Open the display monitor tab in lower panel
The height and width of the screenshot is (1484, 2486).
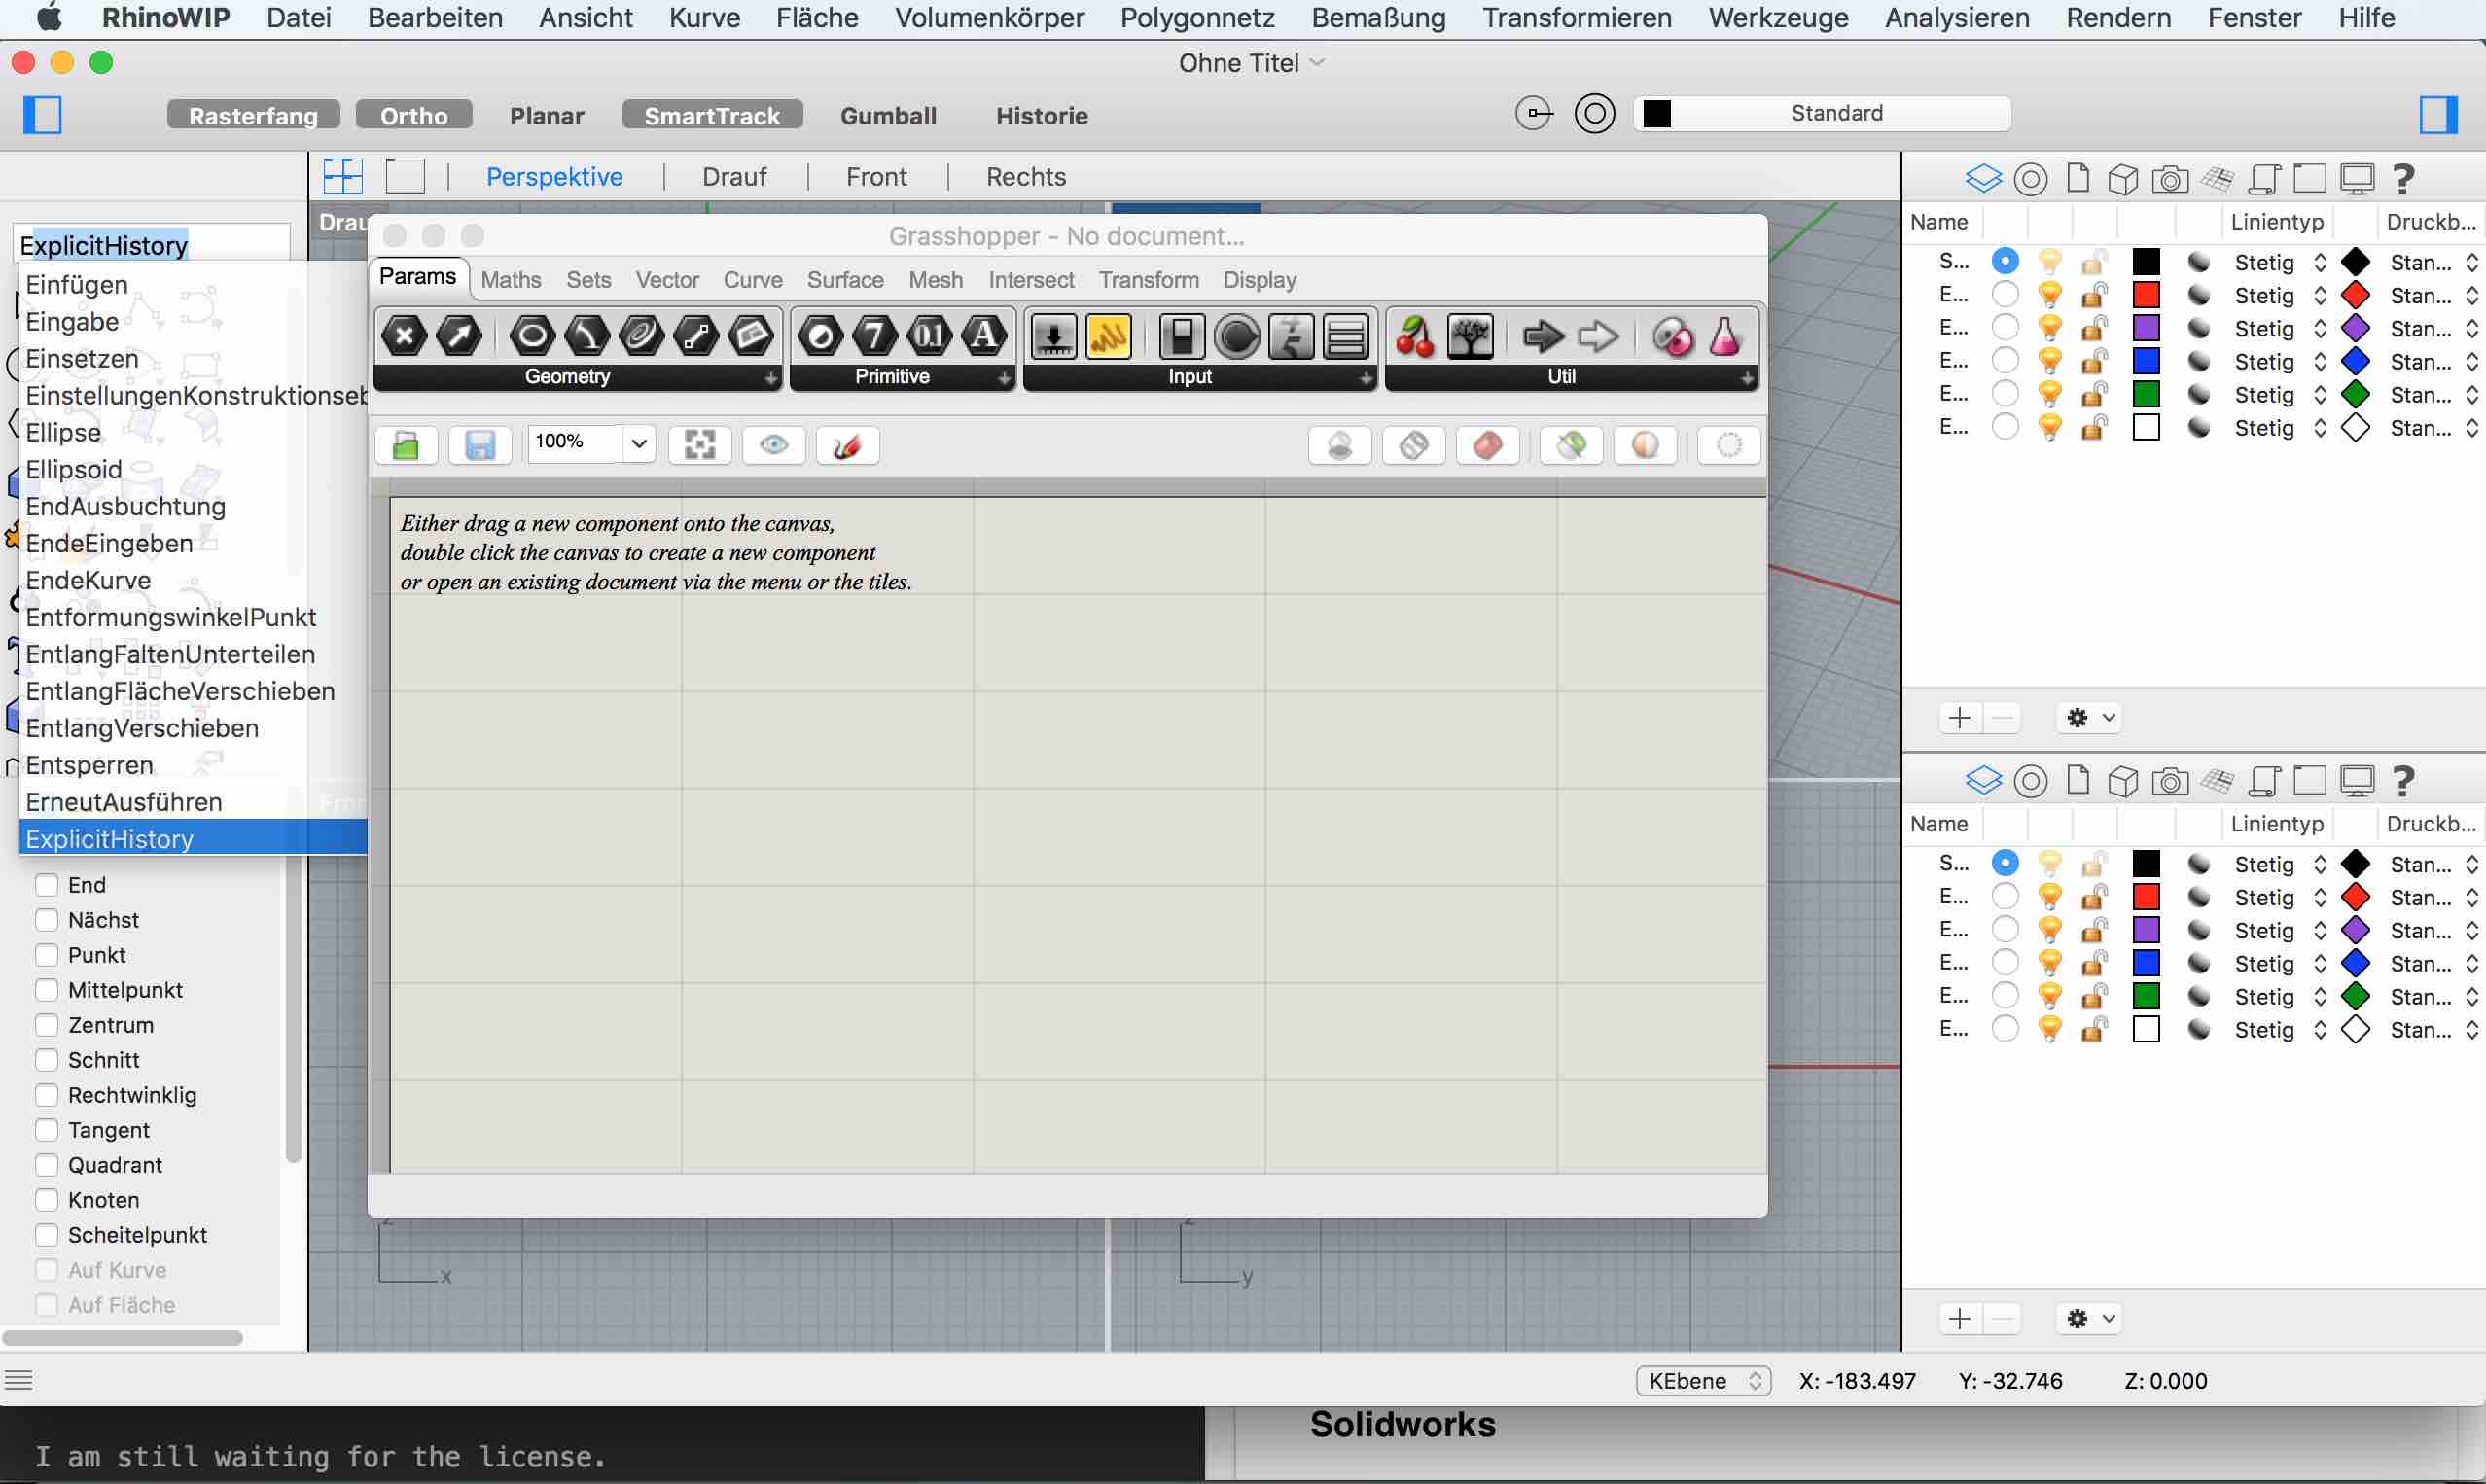[2357, 781]
